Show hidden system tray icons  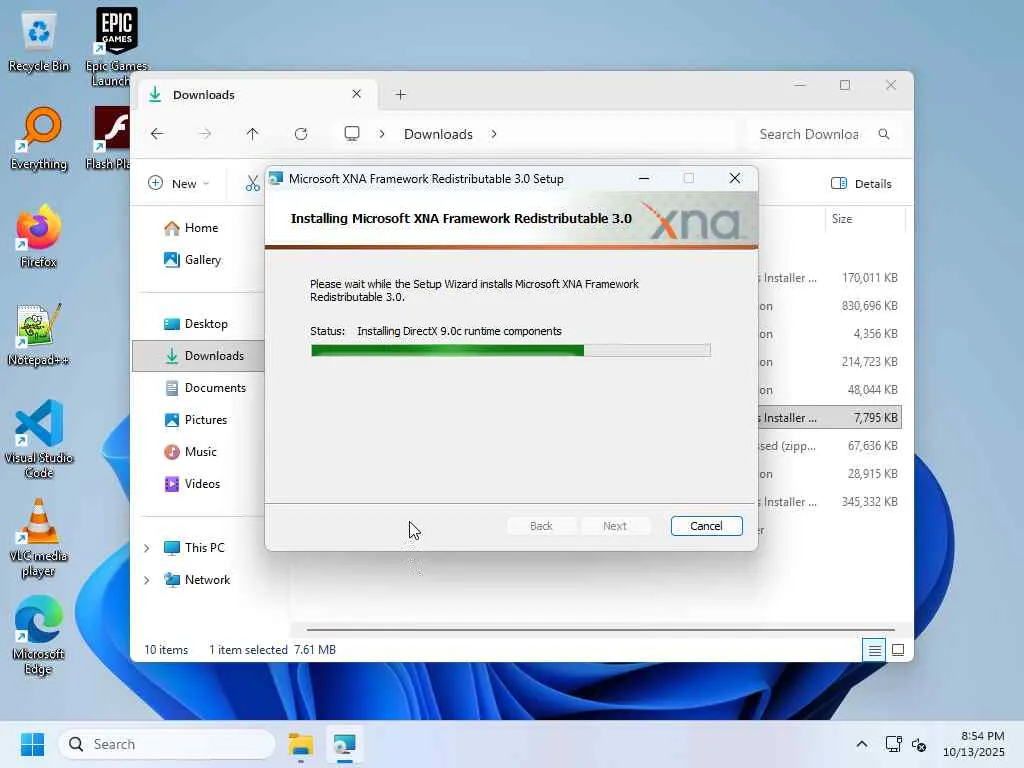[861, 744]
